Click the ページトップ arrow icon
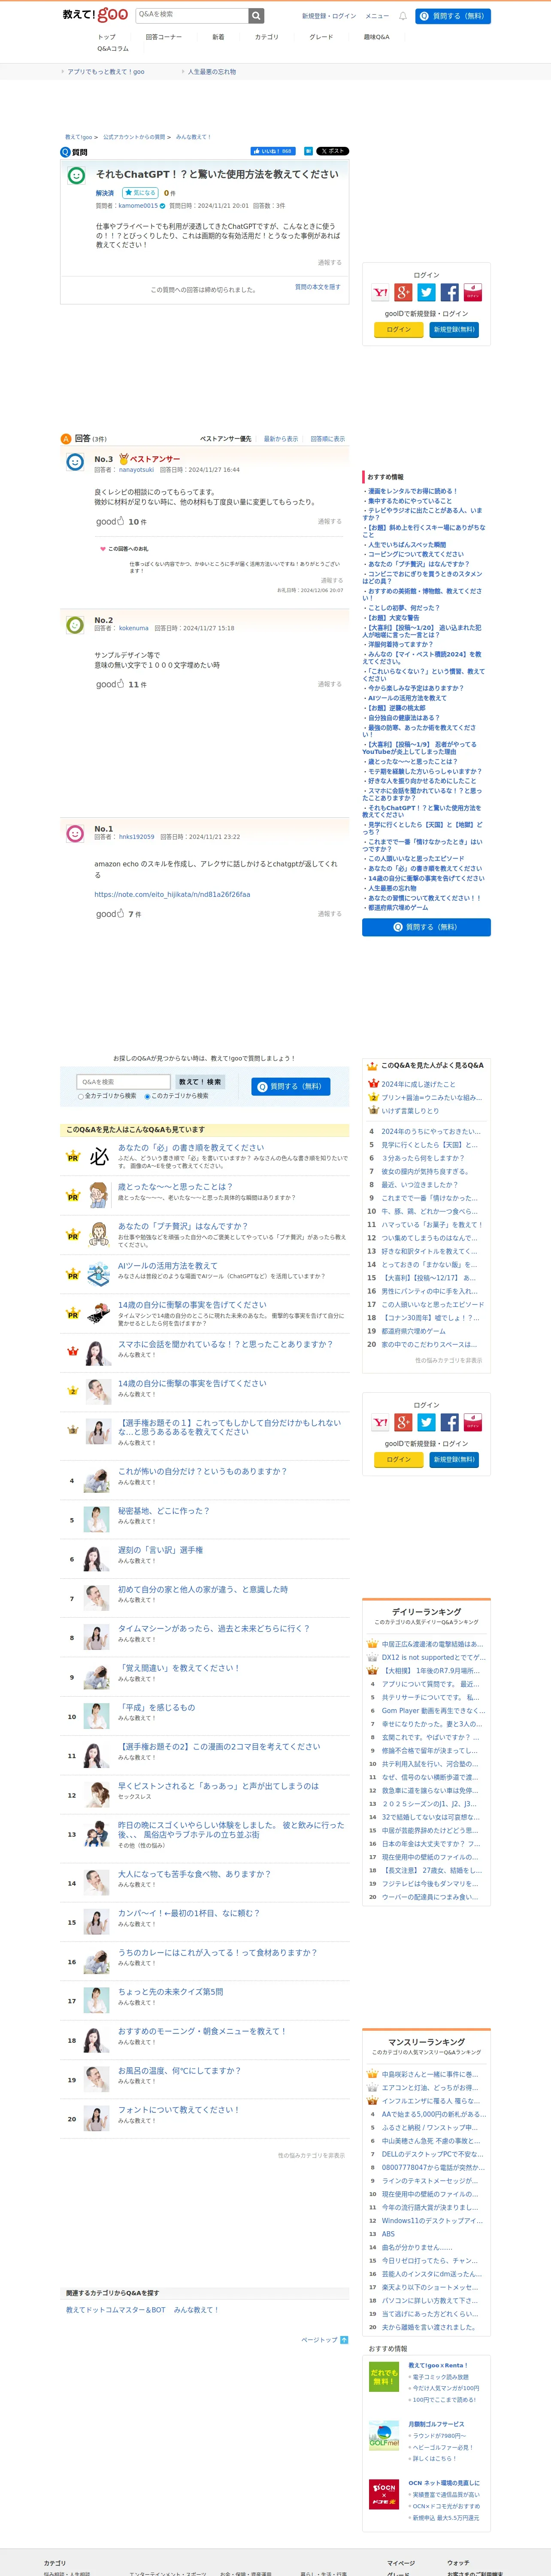The image size is (551, 2576). click(344, 2339)
